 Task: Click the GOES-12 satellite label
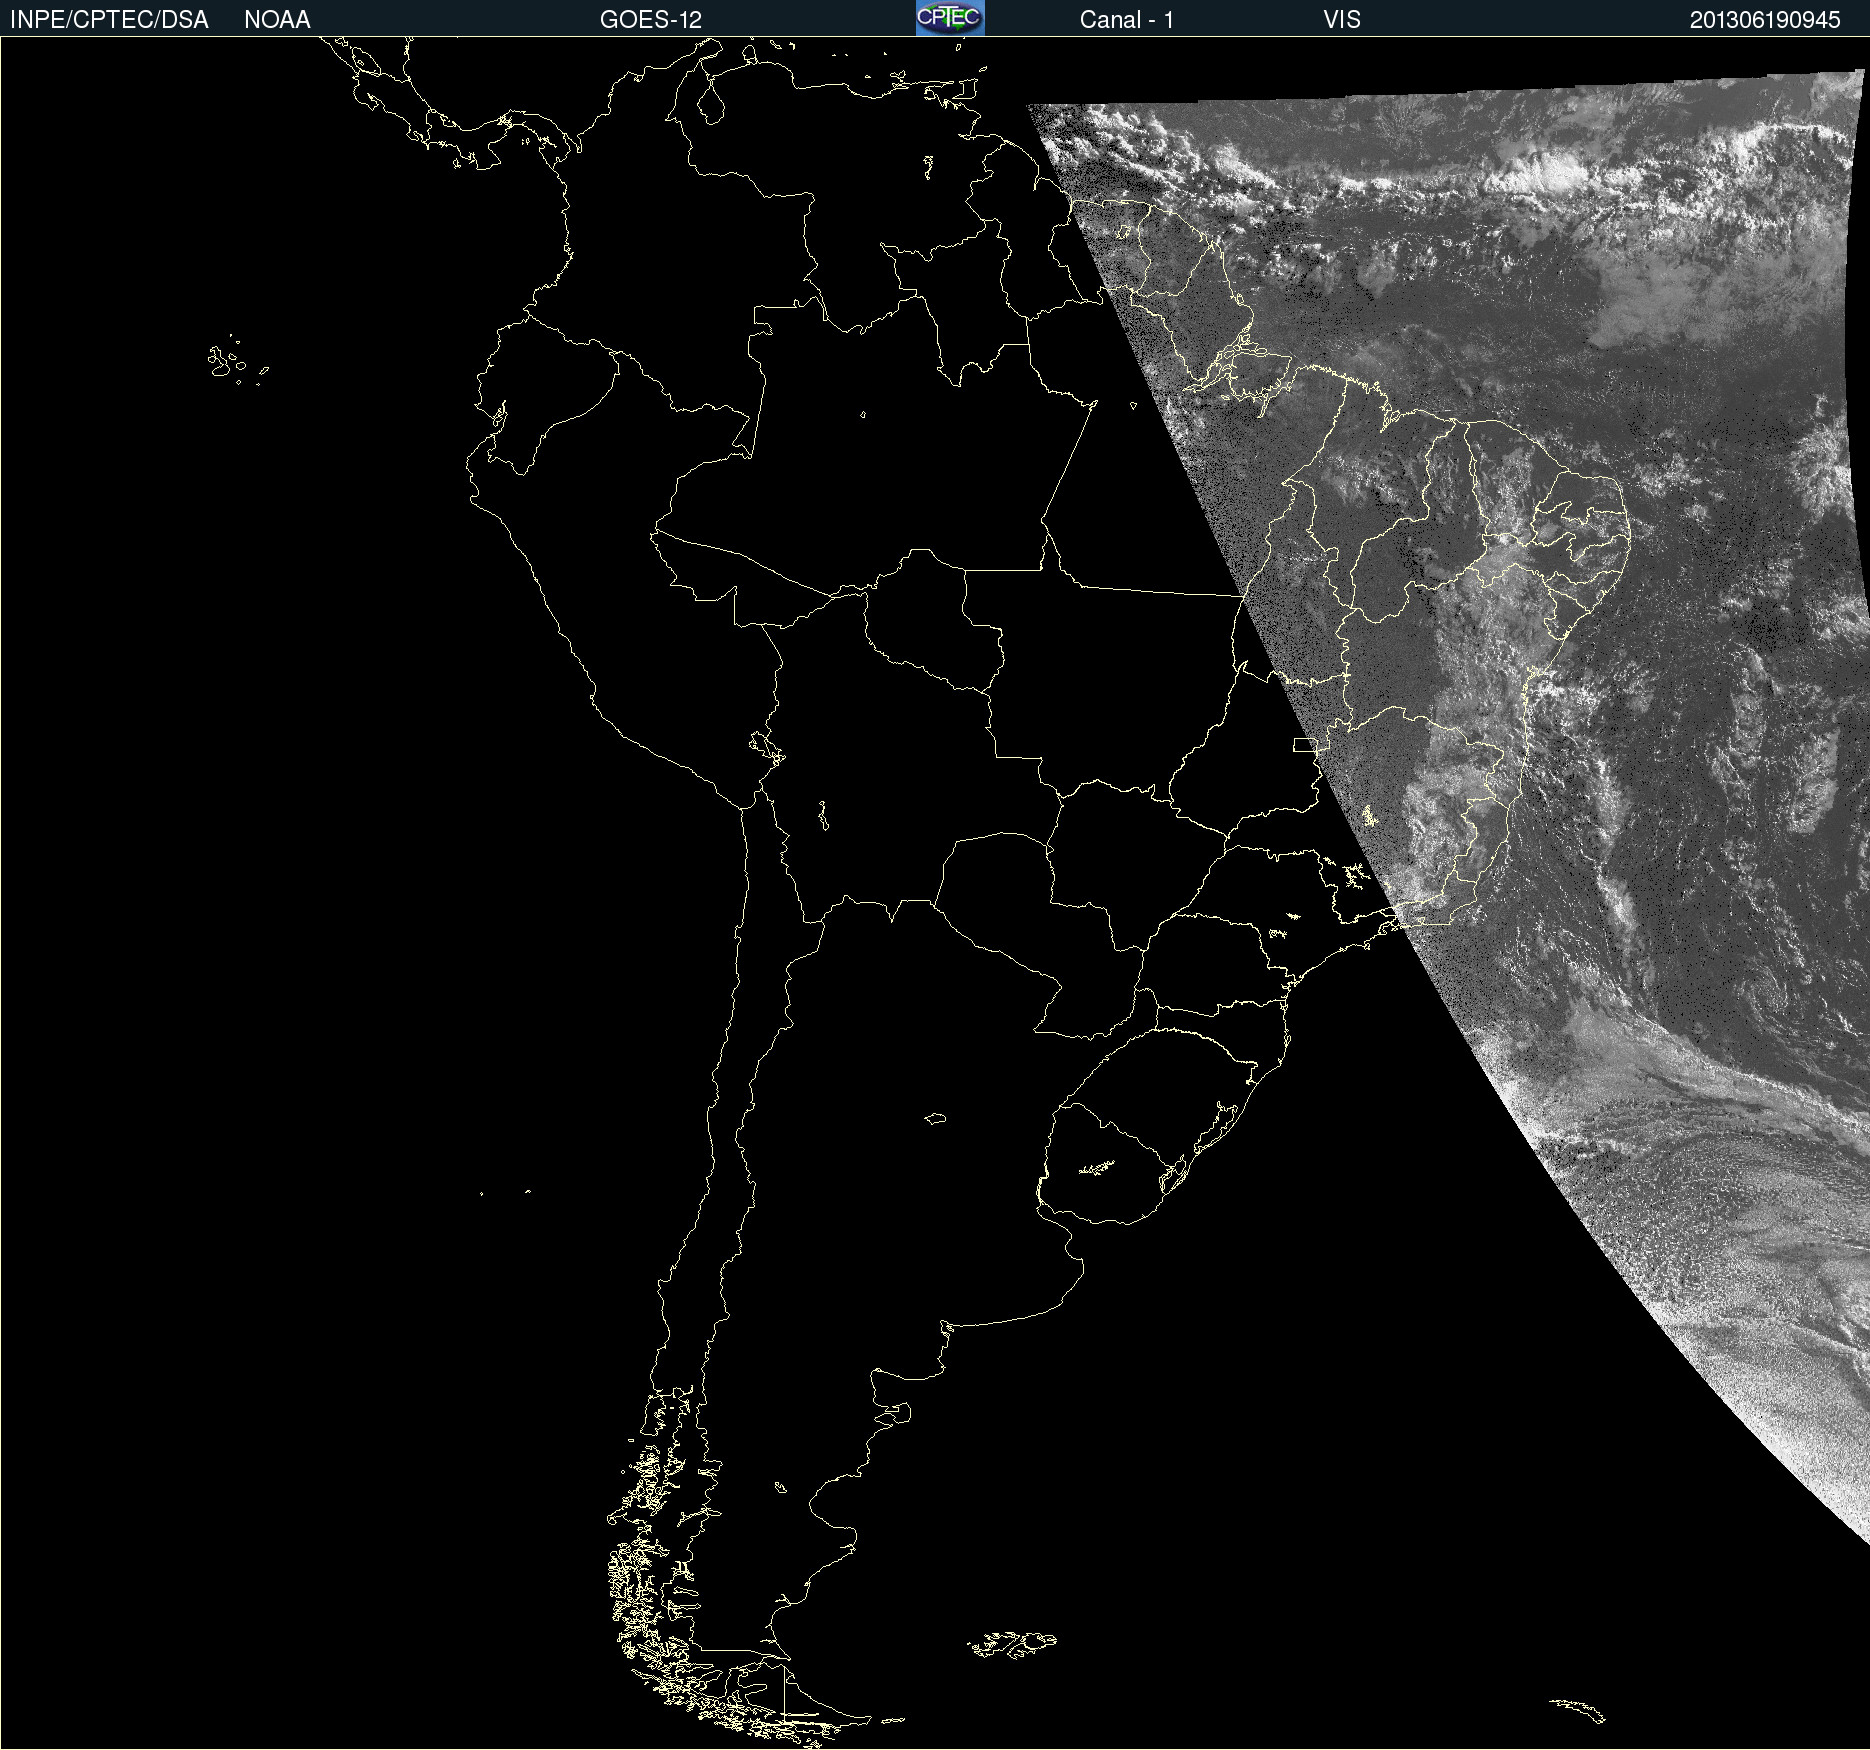651,20
